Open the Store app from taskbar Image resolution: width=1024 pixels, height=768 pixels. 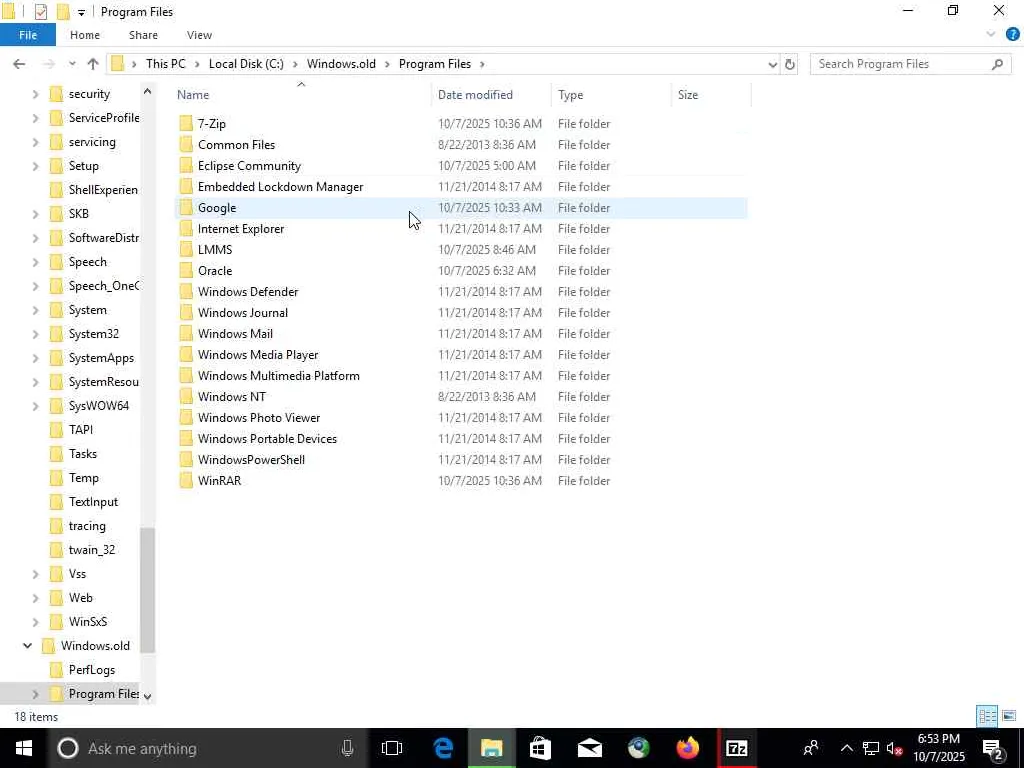click(x=540, y=748)
